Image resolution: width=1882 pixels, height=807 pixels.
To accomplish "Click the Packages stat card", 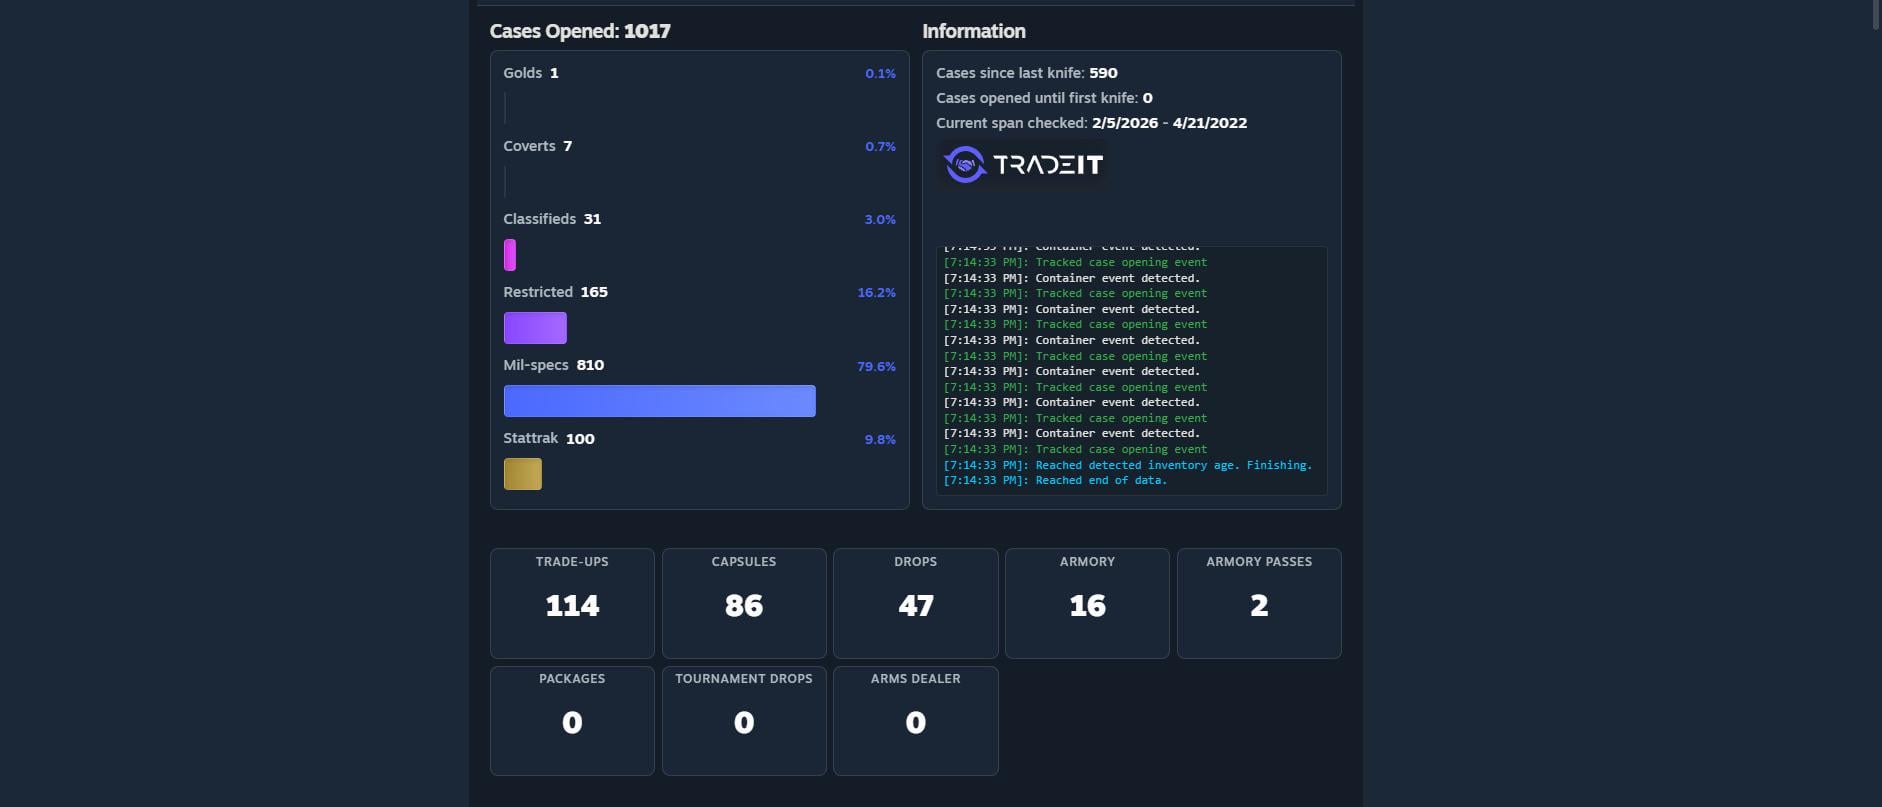I will 572,720.
